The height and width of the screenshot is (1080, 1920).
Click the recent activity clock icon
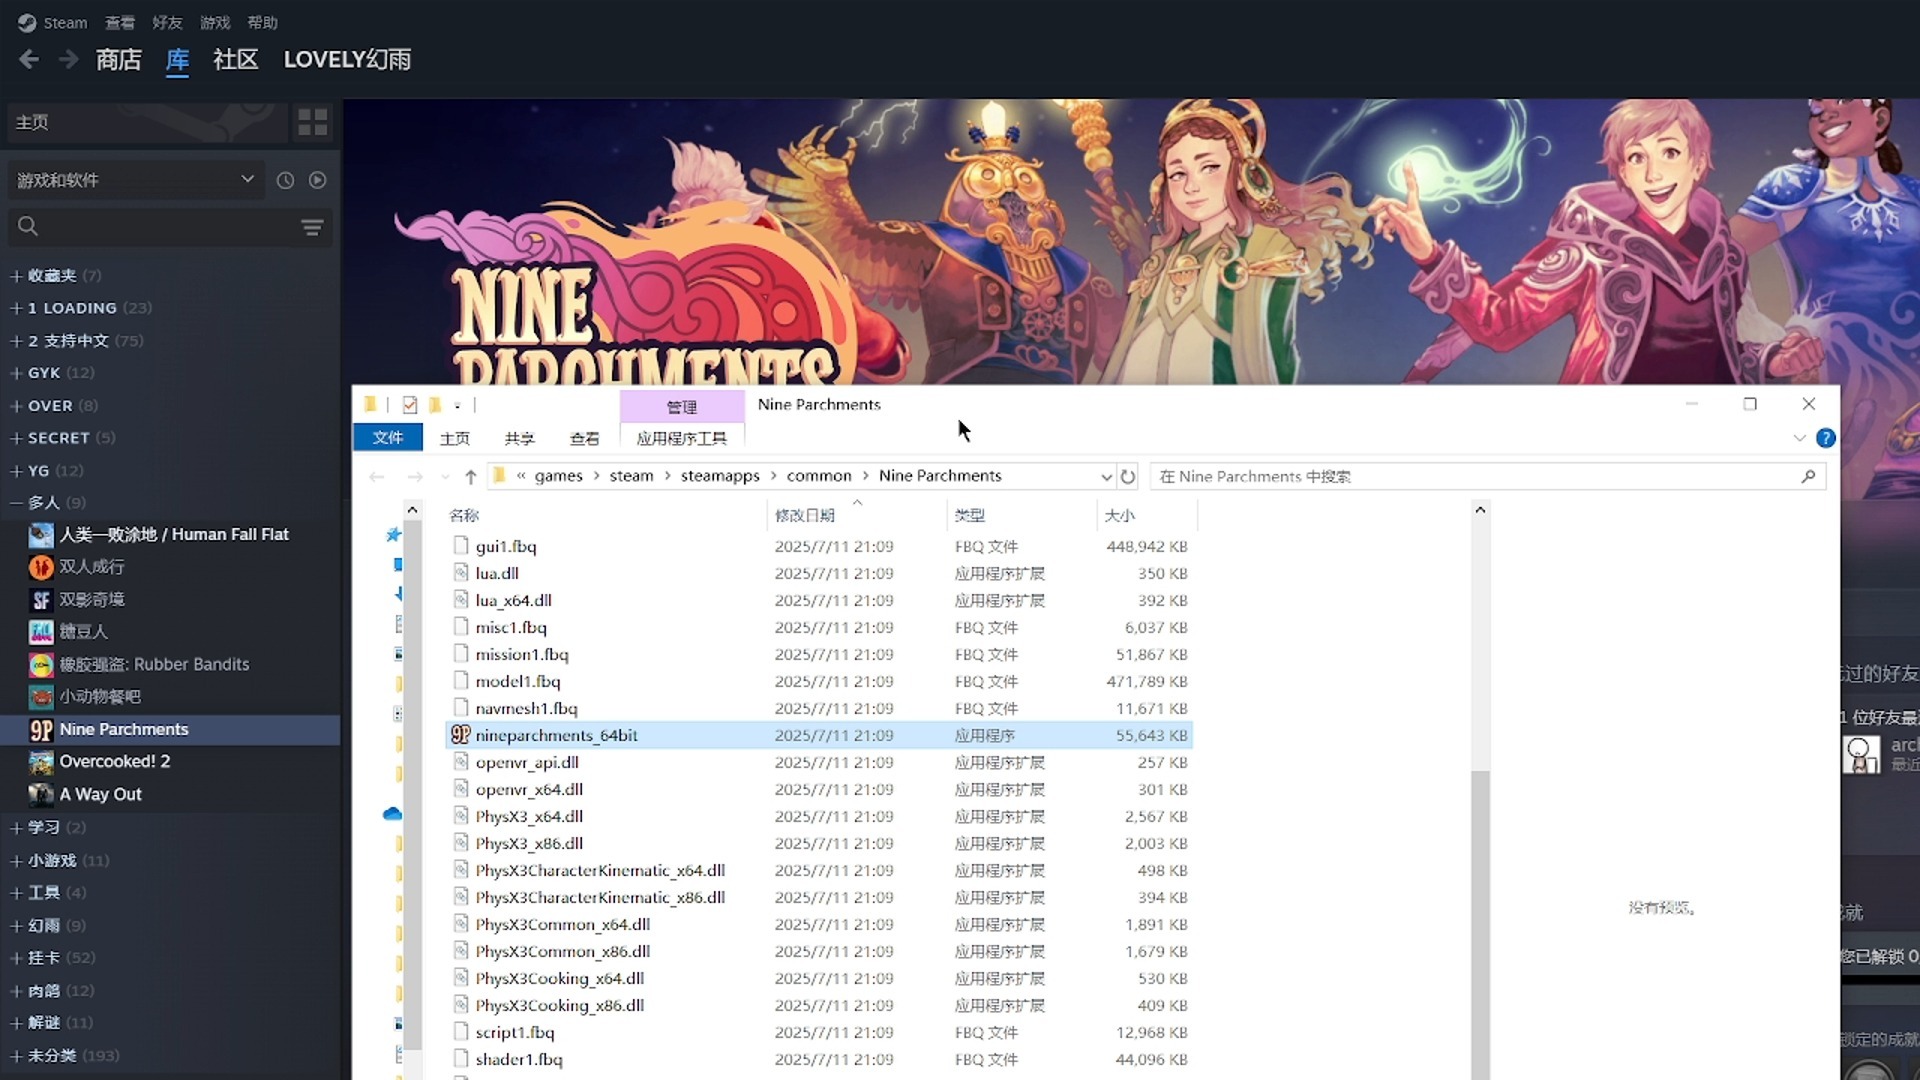[x=285, y=180]
